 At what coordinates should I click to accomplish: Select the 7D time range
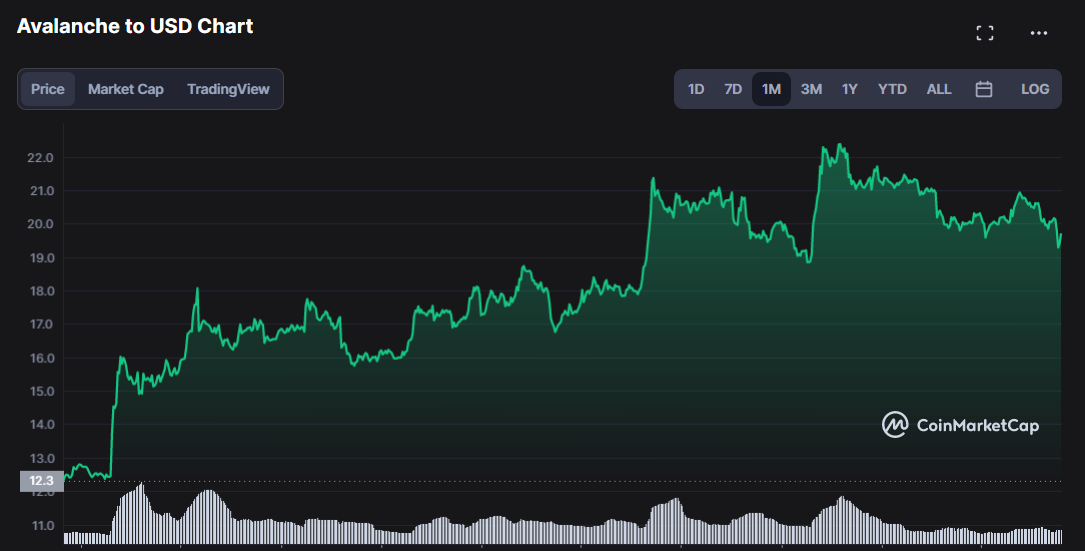click(x=733, y=89)
